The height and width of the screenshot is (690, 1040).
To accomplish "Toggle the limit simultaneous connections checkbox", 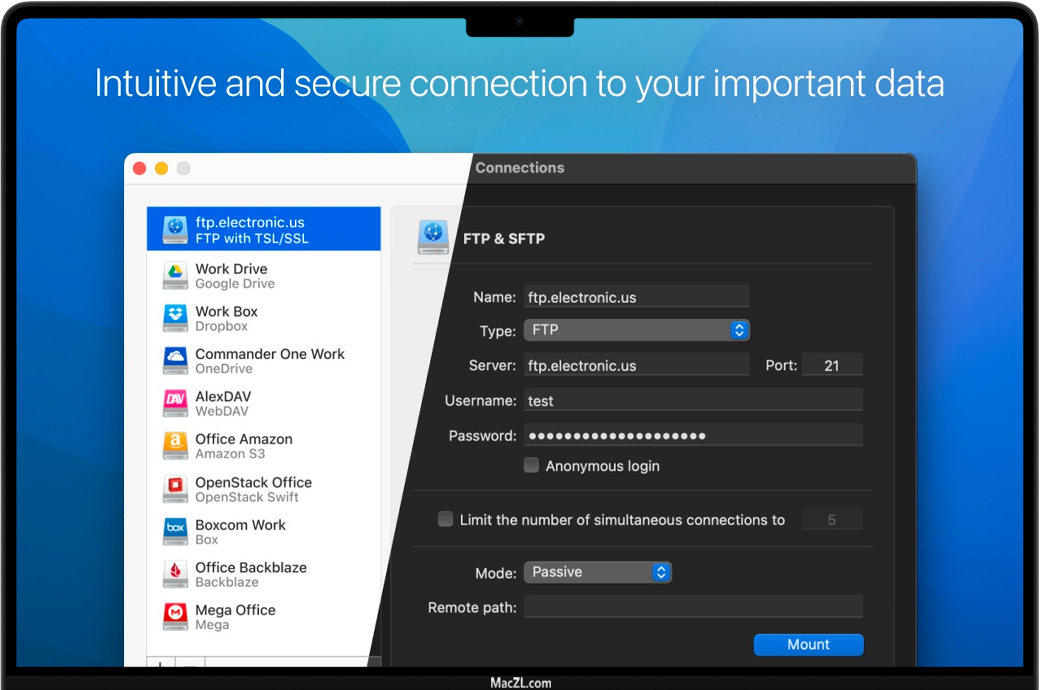I will pyautogui.click(x=446, y=519).
